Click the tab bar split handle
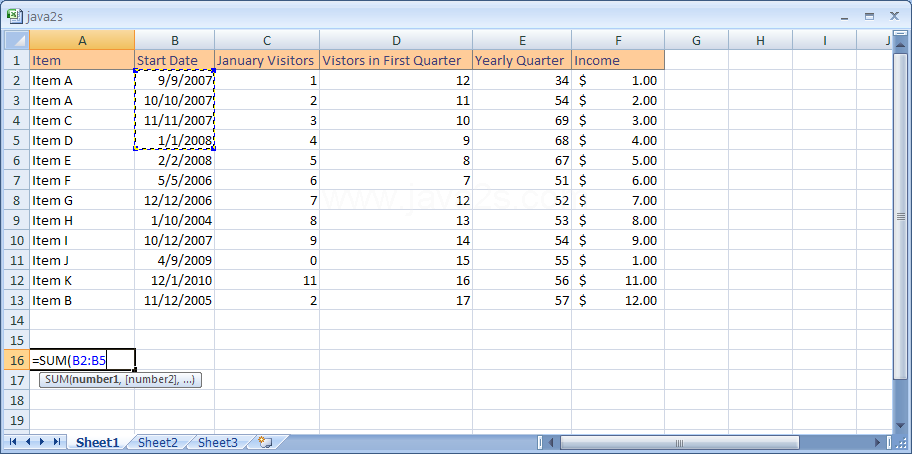 tap(540, 442)
